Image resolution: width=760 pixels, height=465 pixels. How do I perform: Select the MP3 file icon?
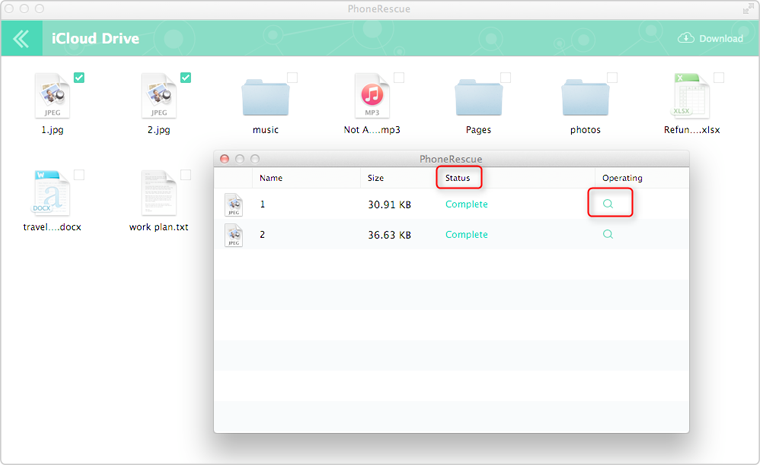coord(371,97)
